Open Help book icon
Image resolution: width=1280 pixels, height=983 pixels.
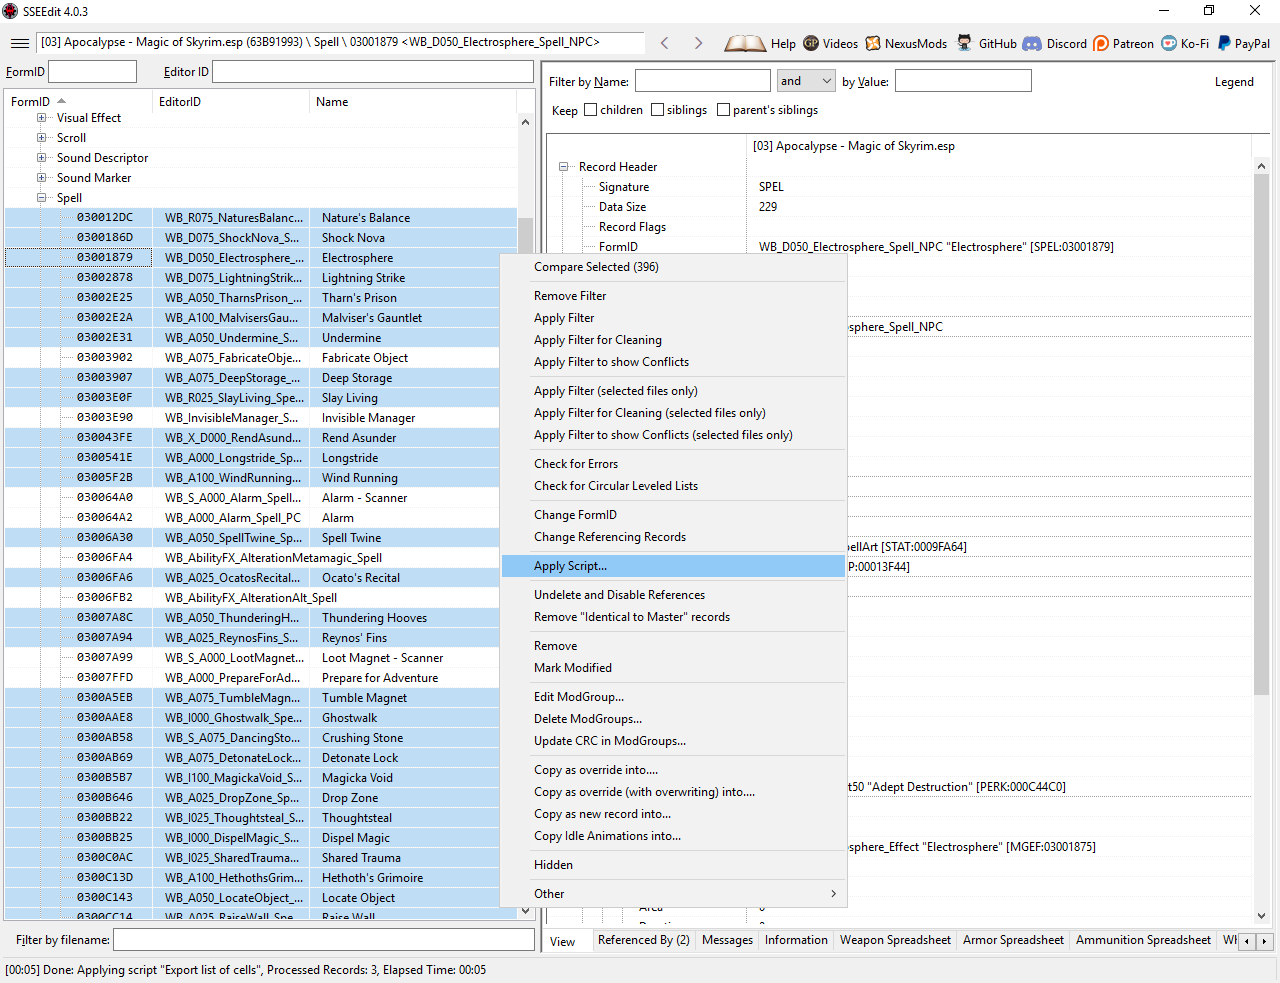[745, 43]
